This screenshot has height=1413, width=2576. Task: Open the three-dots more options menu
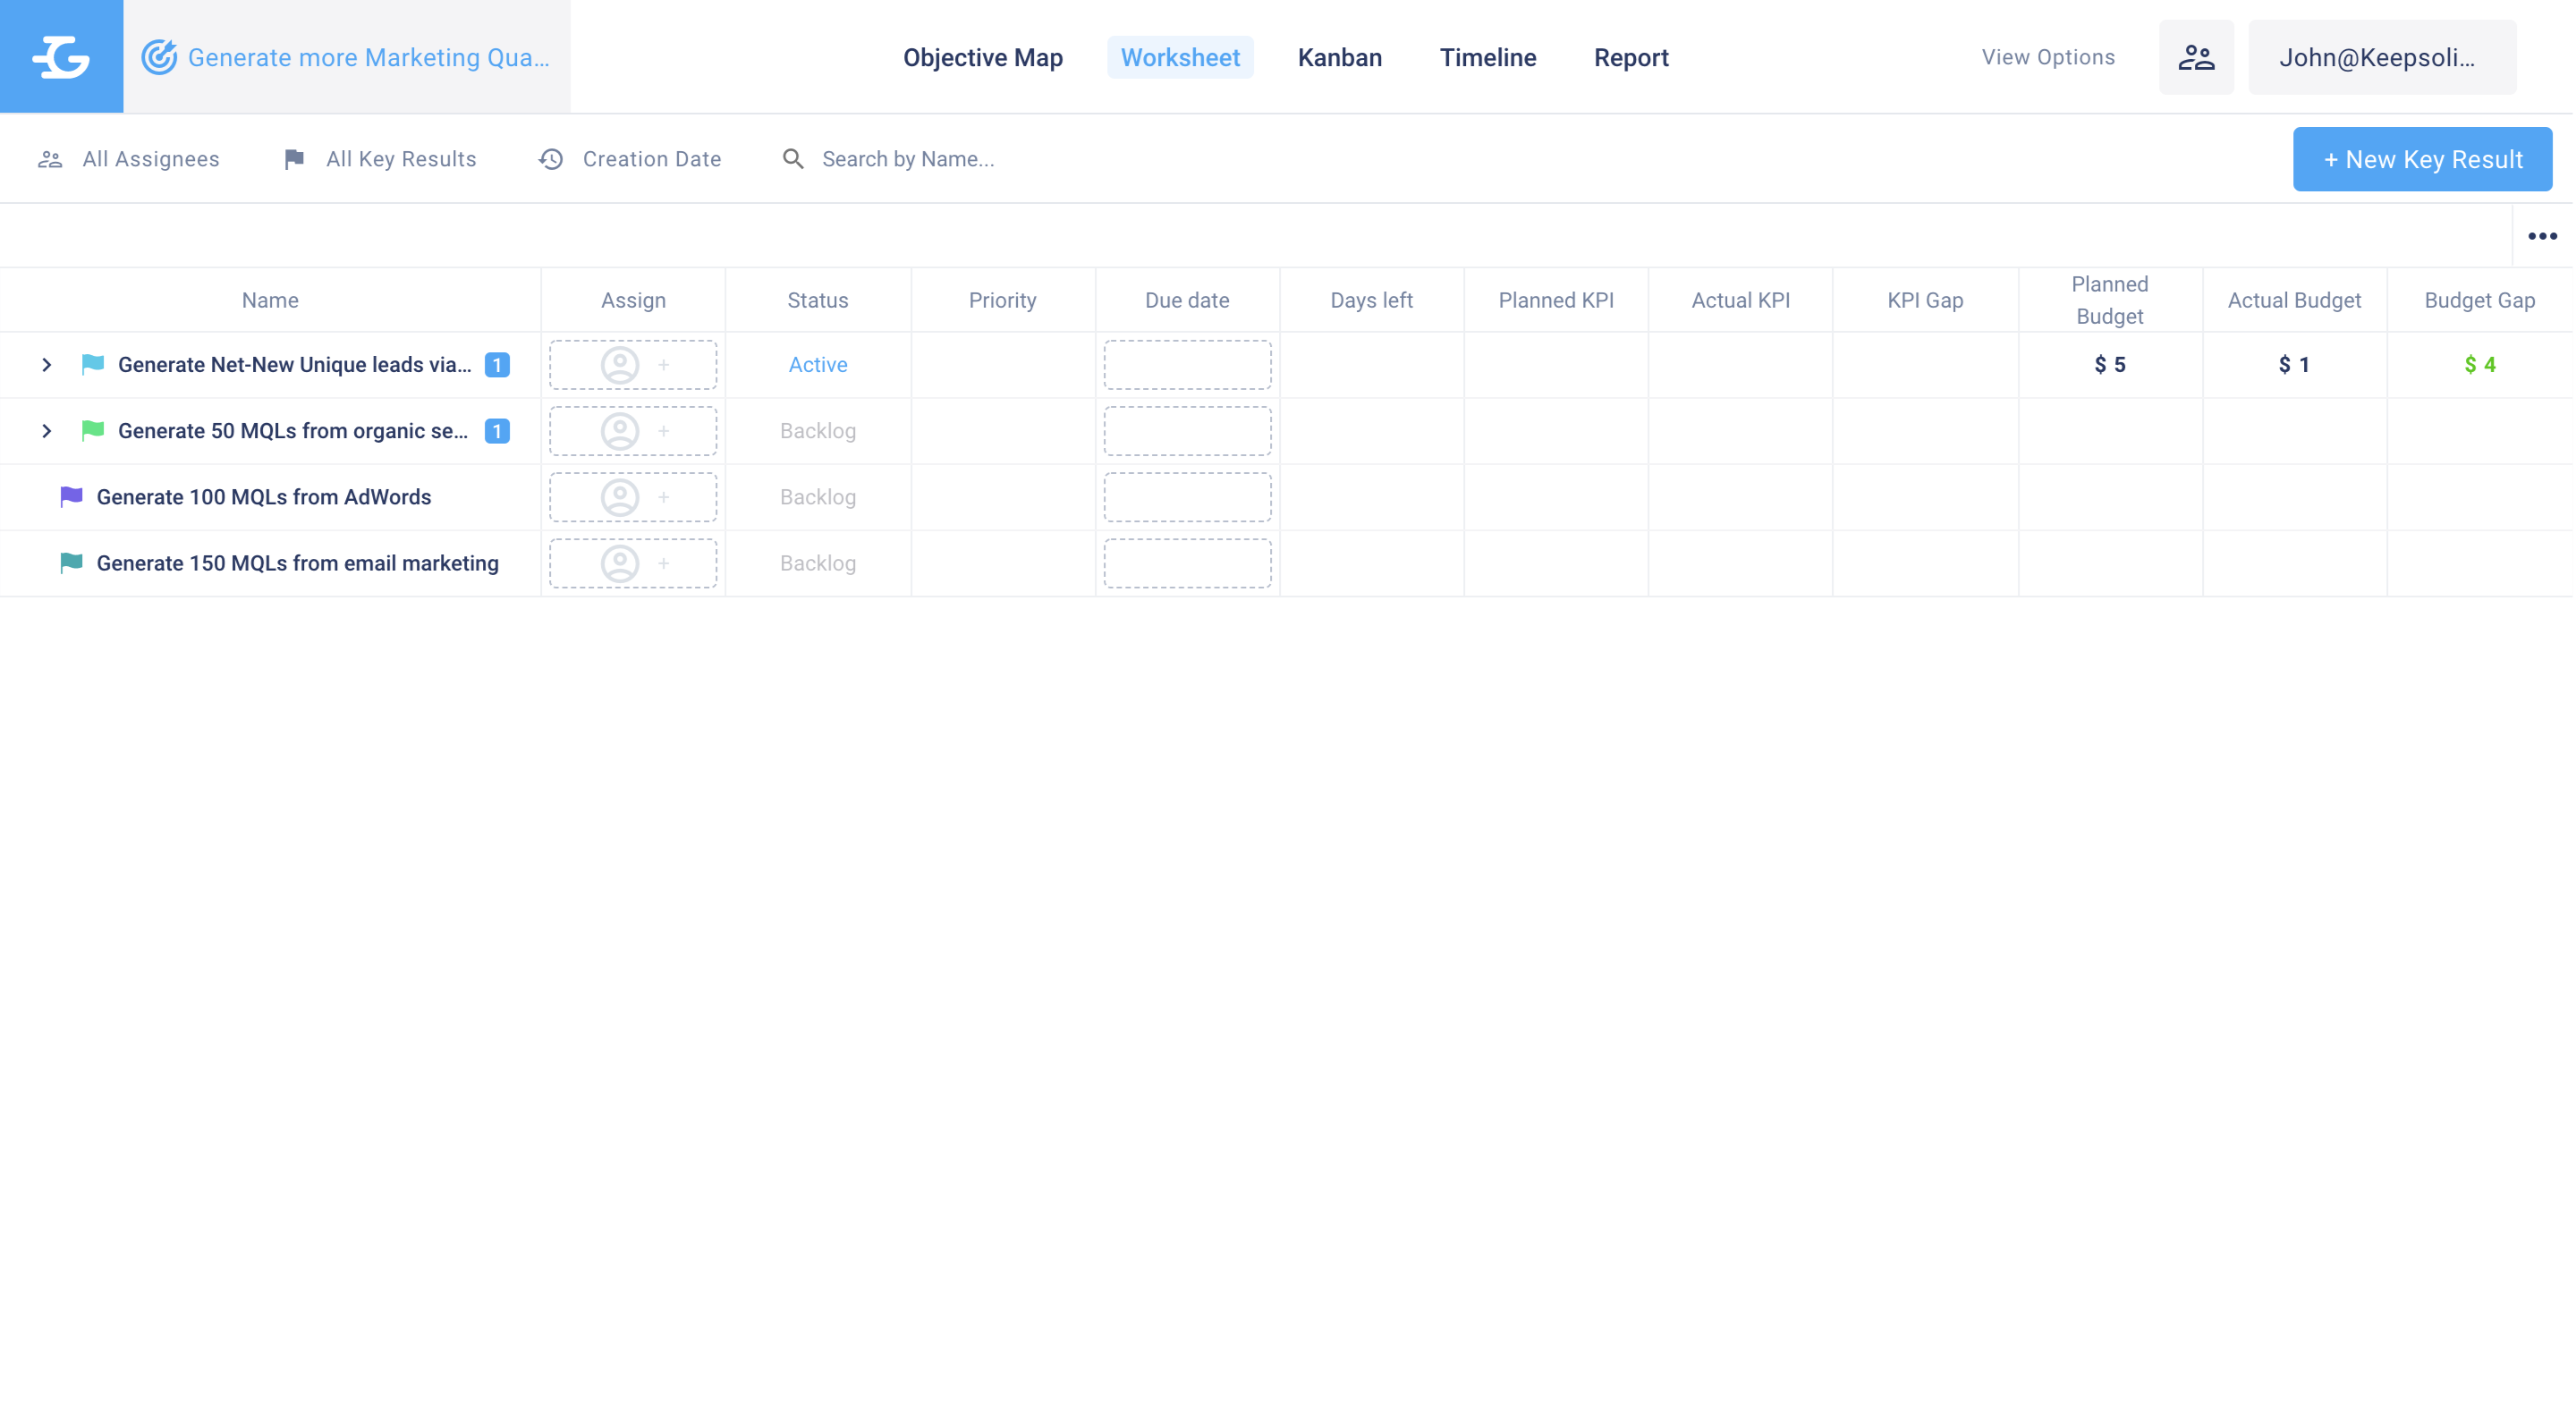tap(2542, 236)
